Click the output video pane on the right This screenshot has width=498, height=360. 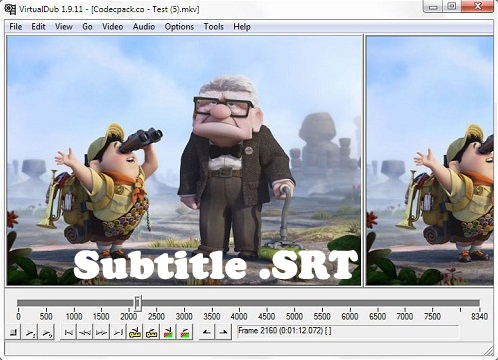pyautogui.click(x=430, y=160)
